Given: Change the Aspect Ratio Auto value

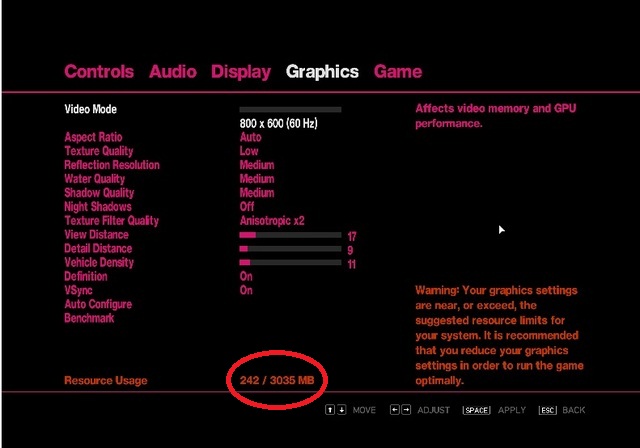Looking at the screenshot, I should [250, 137].
